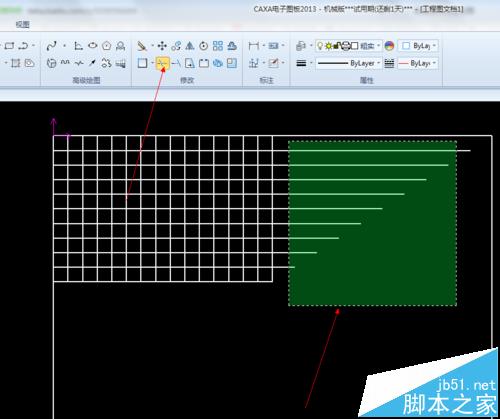
Task: Click the layer color square in layer box
Action: coord(355,46)
